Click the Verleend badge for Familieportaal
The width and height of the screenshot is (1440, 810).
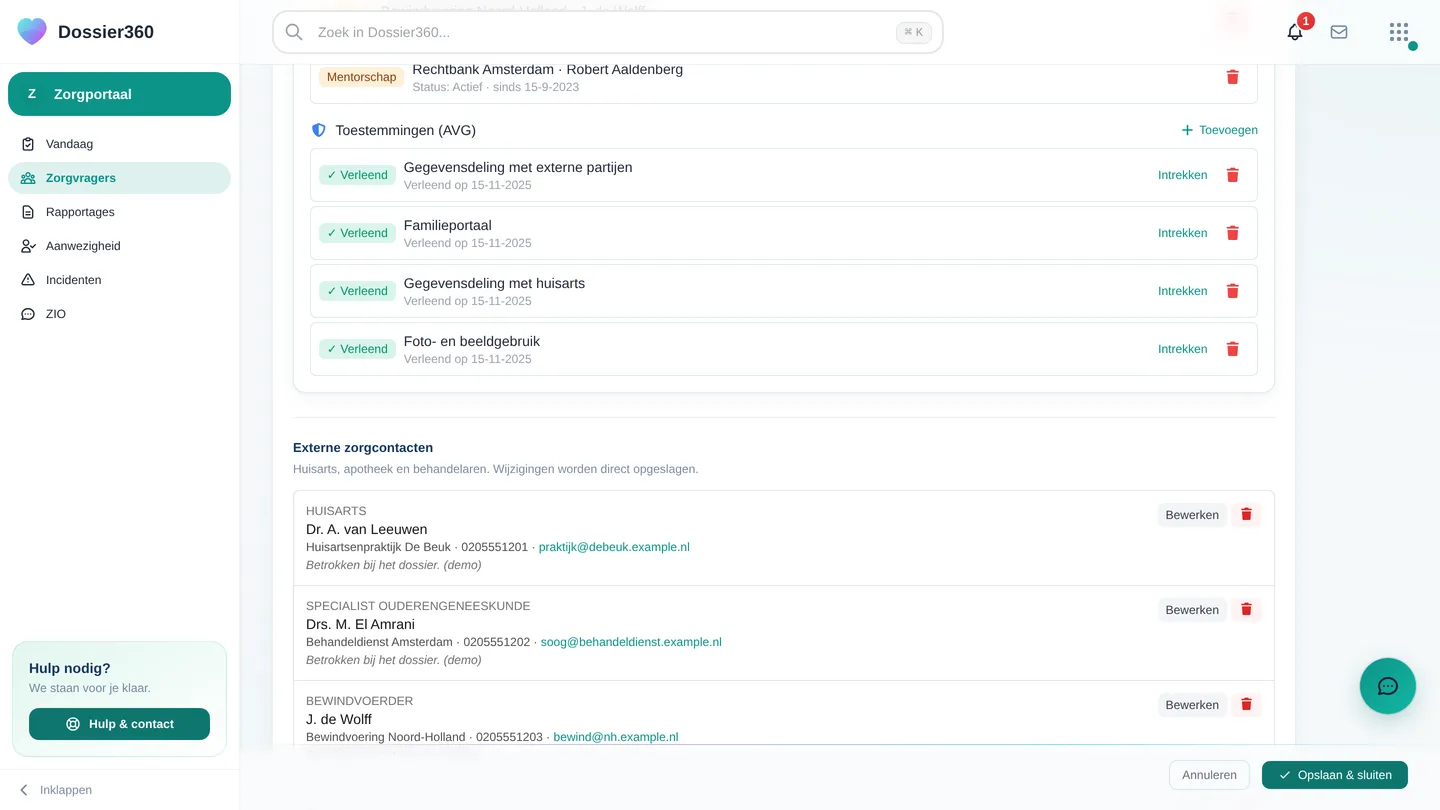357,233
